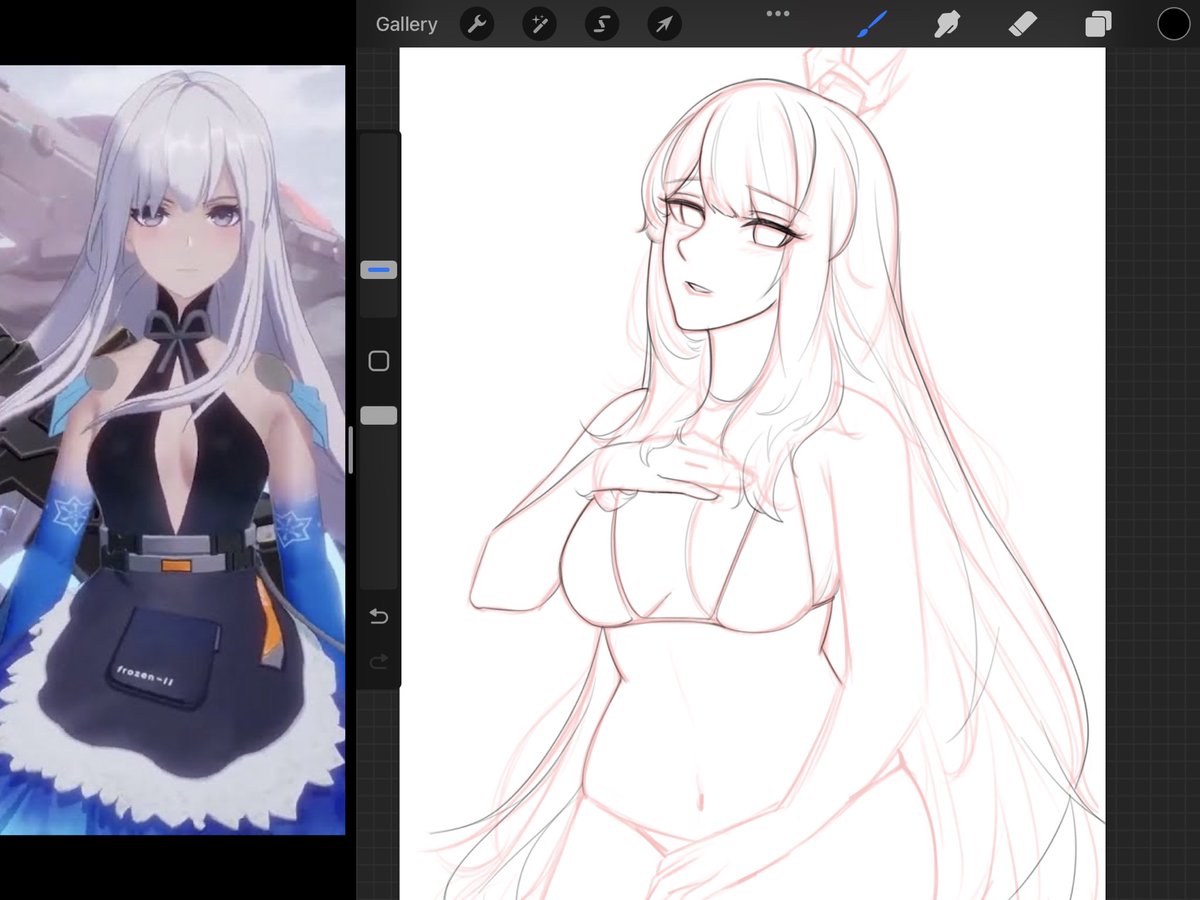Screen dimensions: 1200x900
Task: Redo the last undone stroke
Action: click(x=379, y=661)
